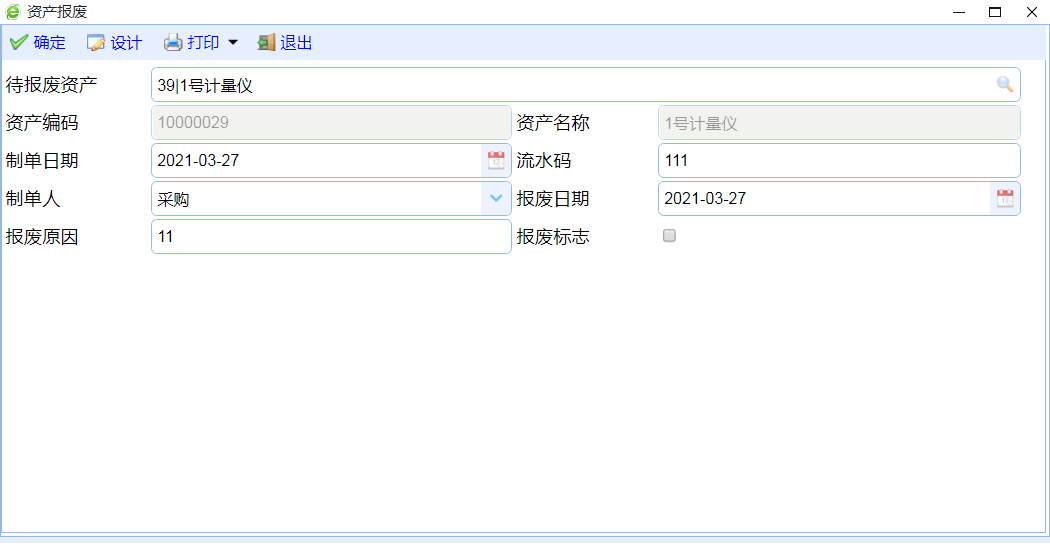Expand the 制单人 dropdown arrow
Viewport: 1050px width, 548px height.
[x=496, y=199]
